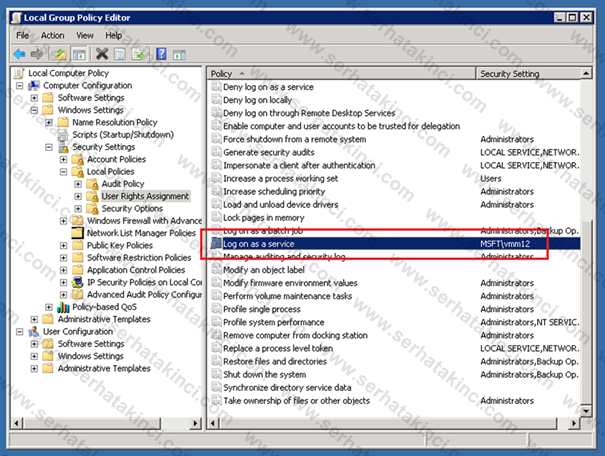Select Software Restriction Policies tree item
The width and height of the screenshot is (605, 456).
click(x=139, y=258)
